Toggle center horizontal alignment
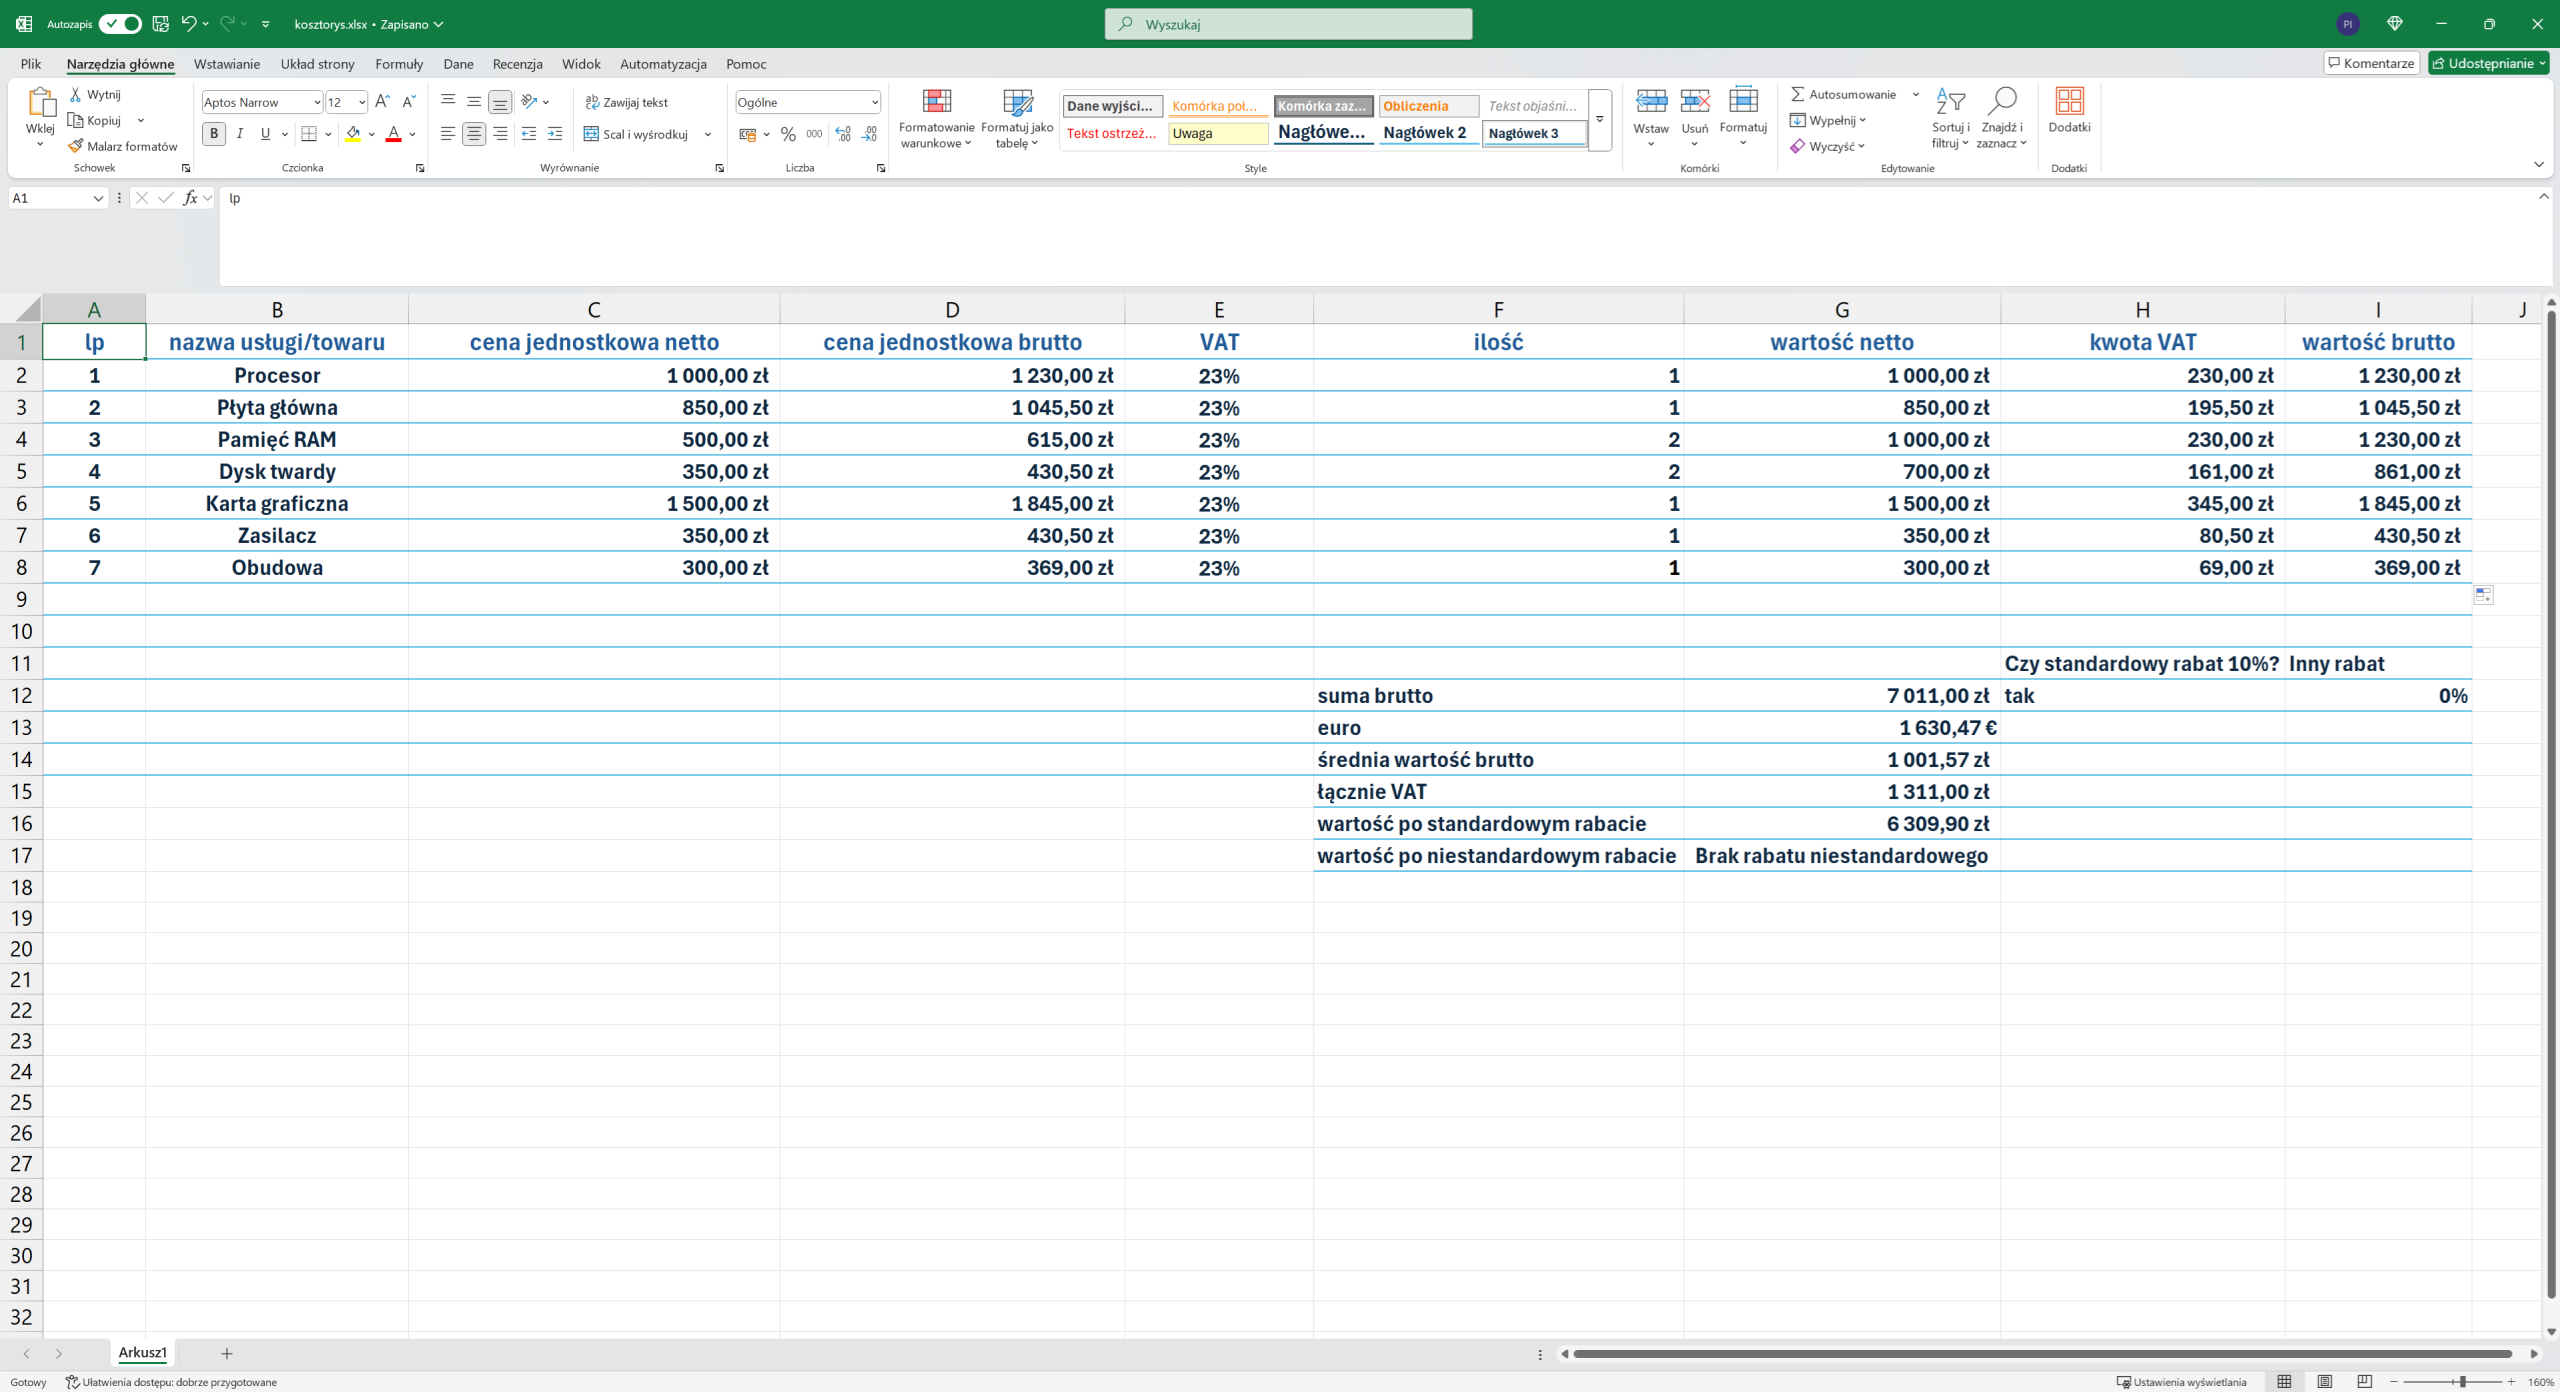The height and width of the screenshot is (1392, 2560). pos(474,134)
